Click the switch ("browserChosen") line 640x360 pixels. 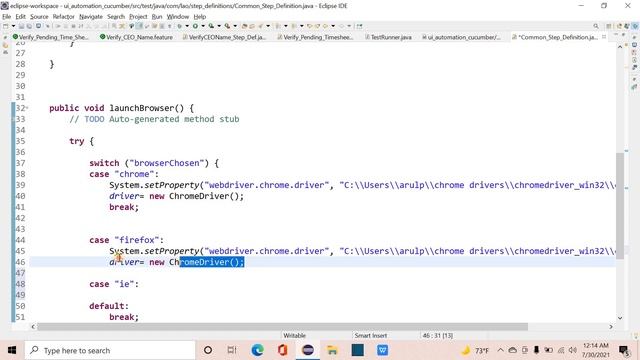pos(154,163)
